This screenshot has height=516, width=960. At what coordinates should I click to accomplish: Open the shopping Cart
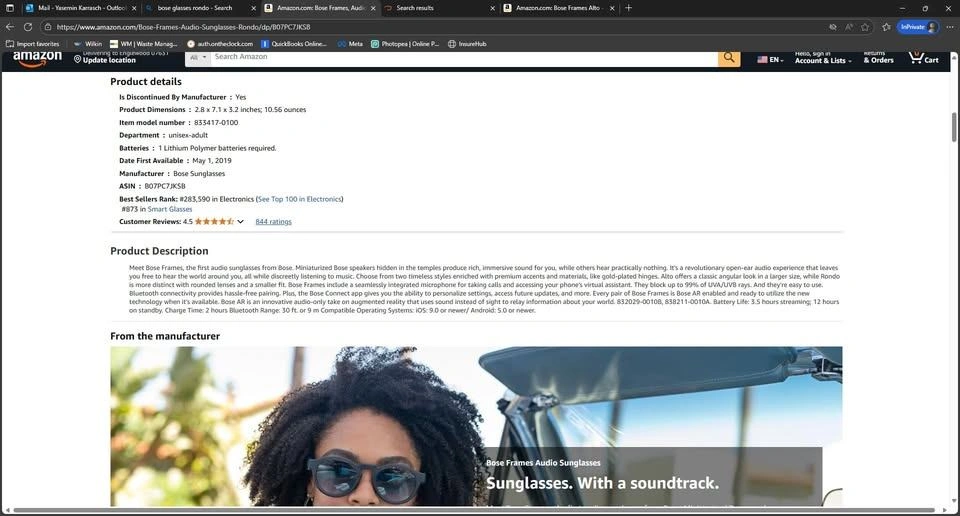pos(922,58)
